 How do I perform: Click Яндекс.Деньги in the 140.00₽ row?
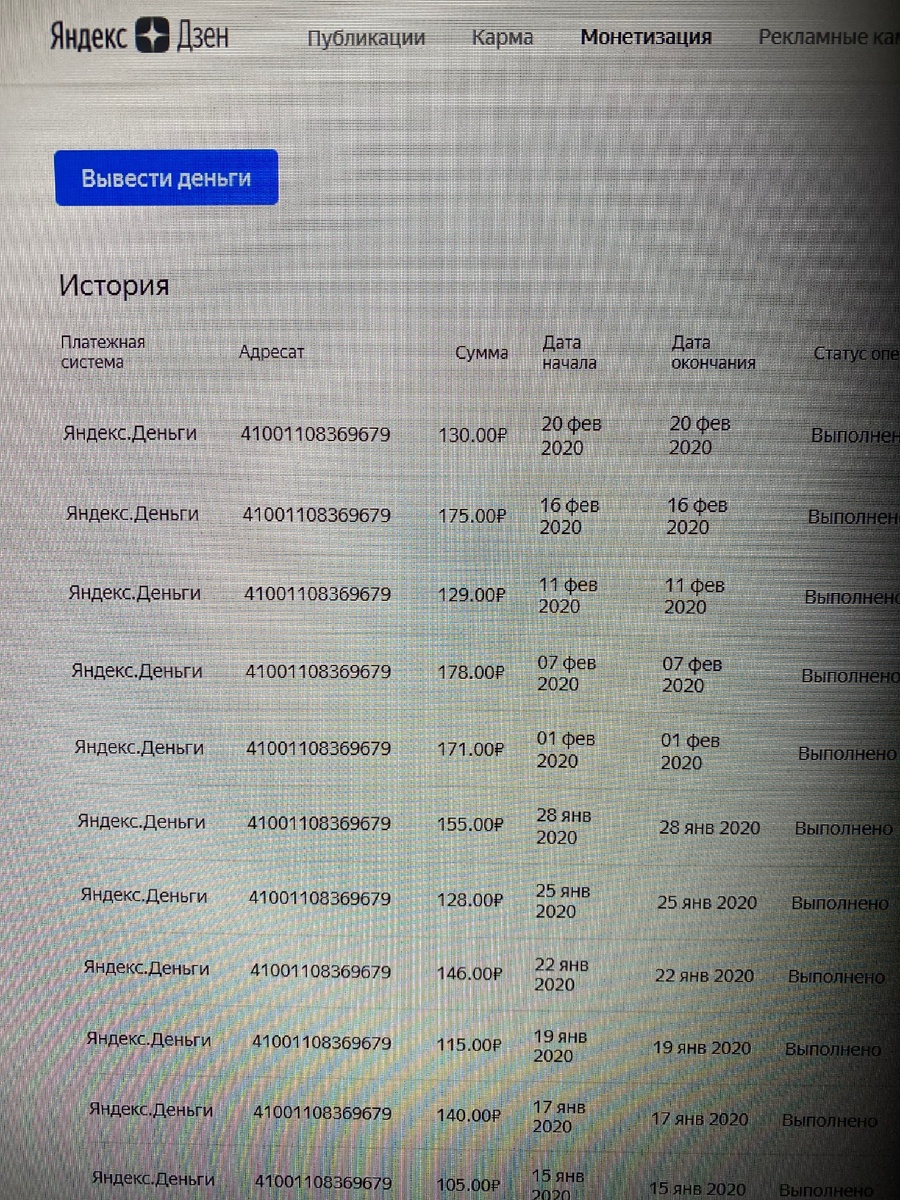click(x=150, y=1109)
